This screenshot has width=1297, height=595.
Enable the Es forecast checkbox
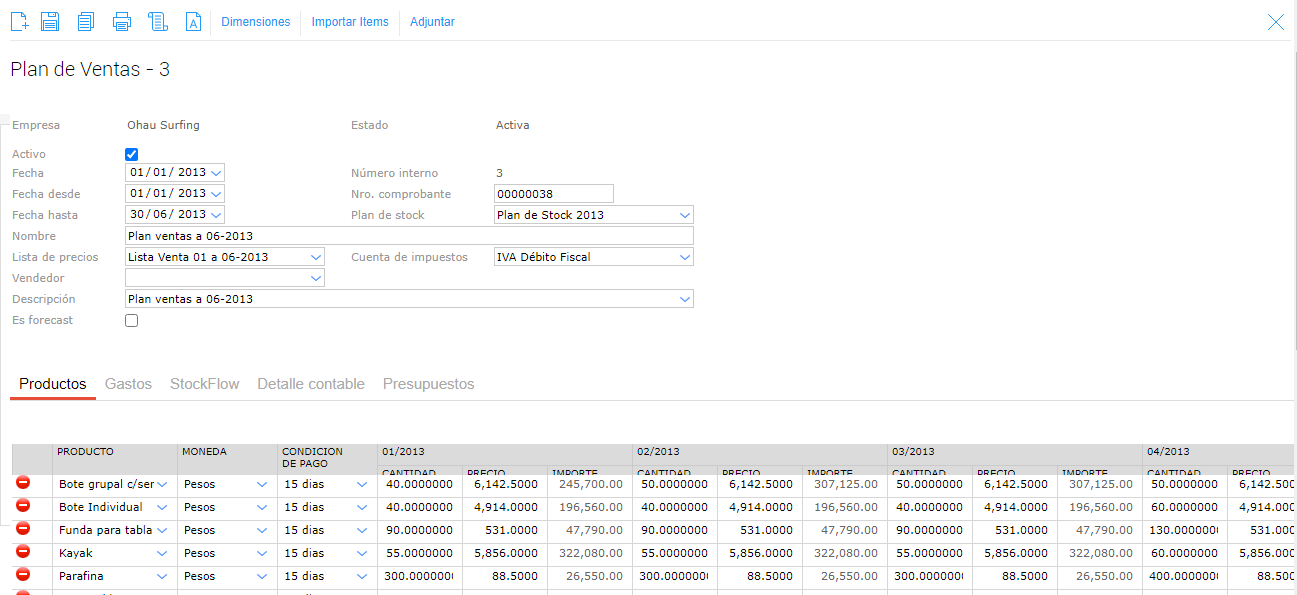131,320
